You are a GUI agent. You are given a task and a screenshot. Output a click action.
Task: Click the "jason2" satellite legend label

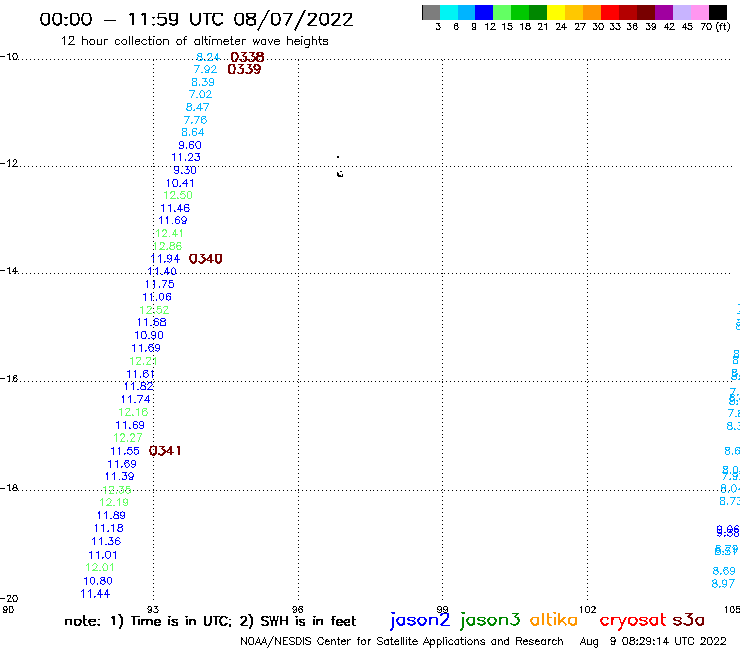click(x=420, y=620)
